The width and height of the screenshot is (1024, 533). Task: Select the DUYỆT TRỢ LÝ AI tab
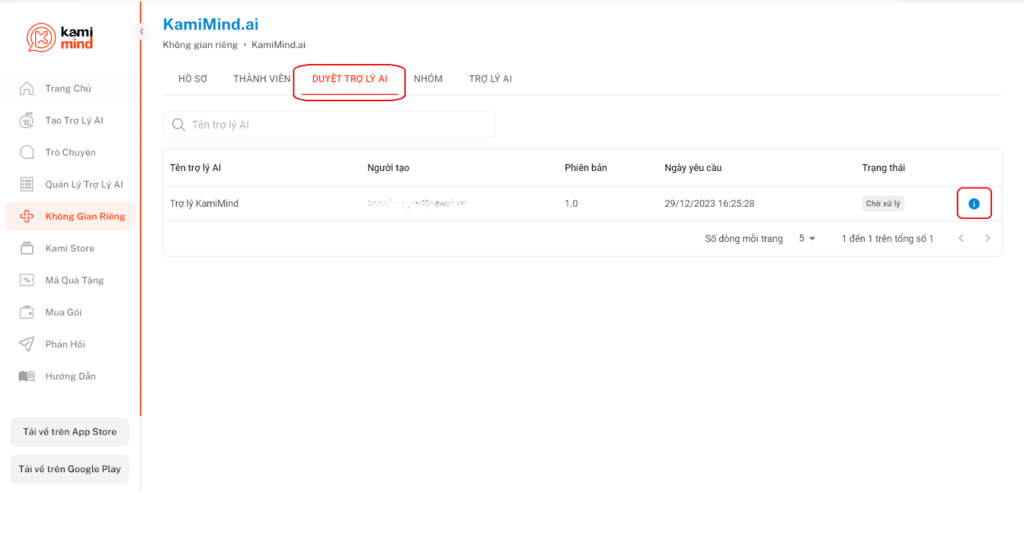(349, 79)
